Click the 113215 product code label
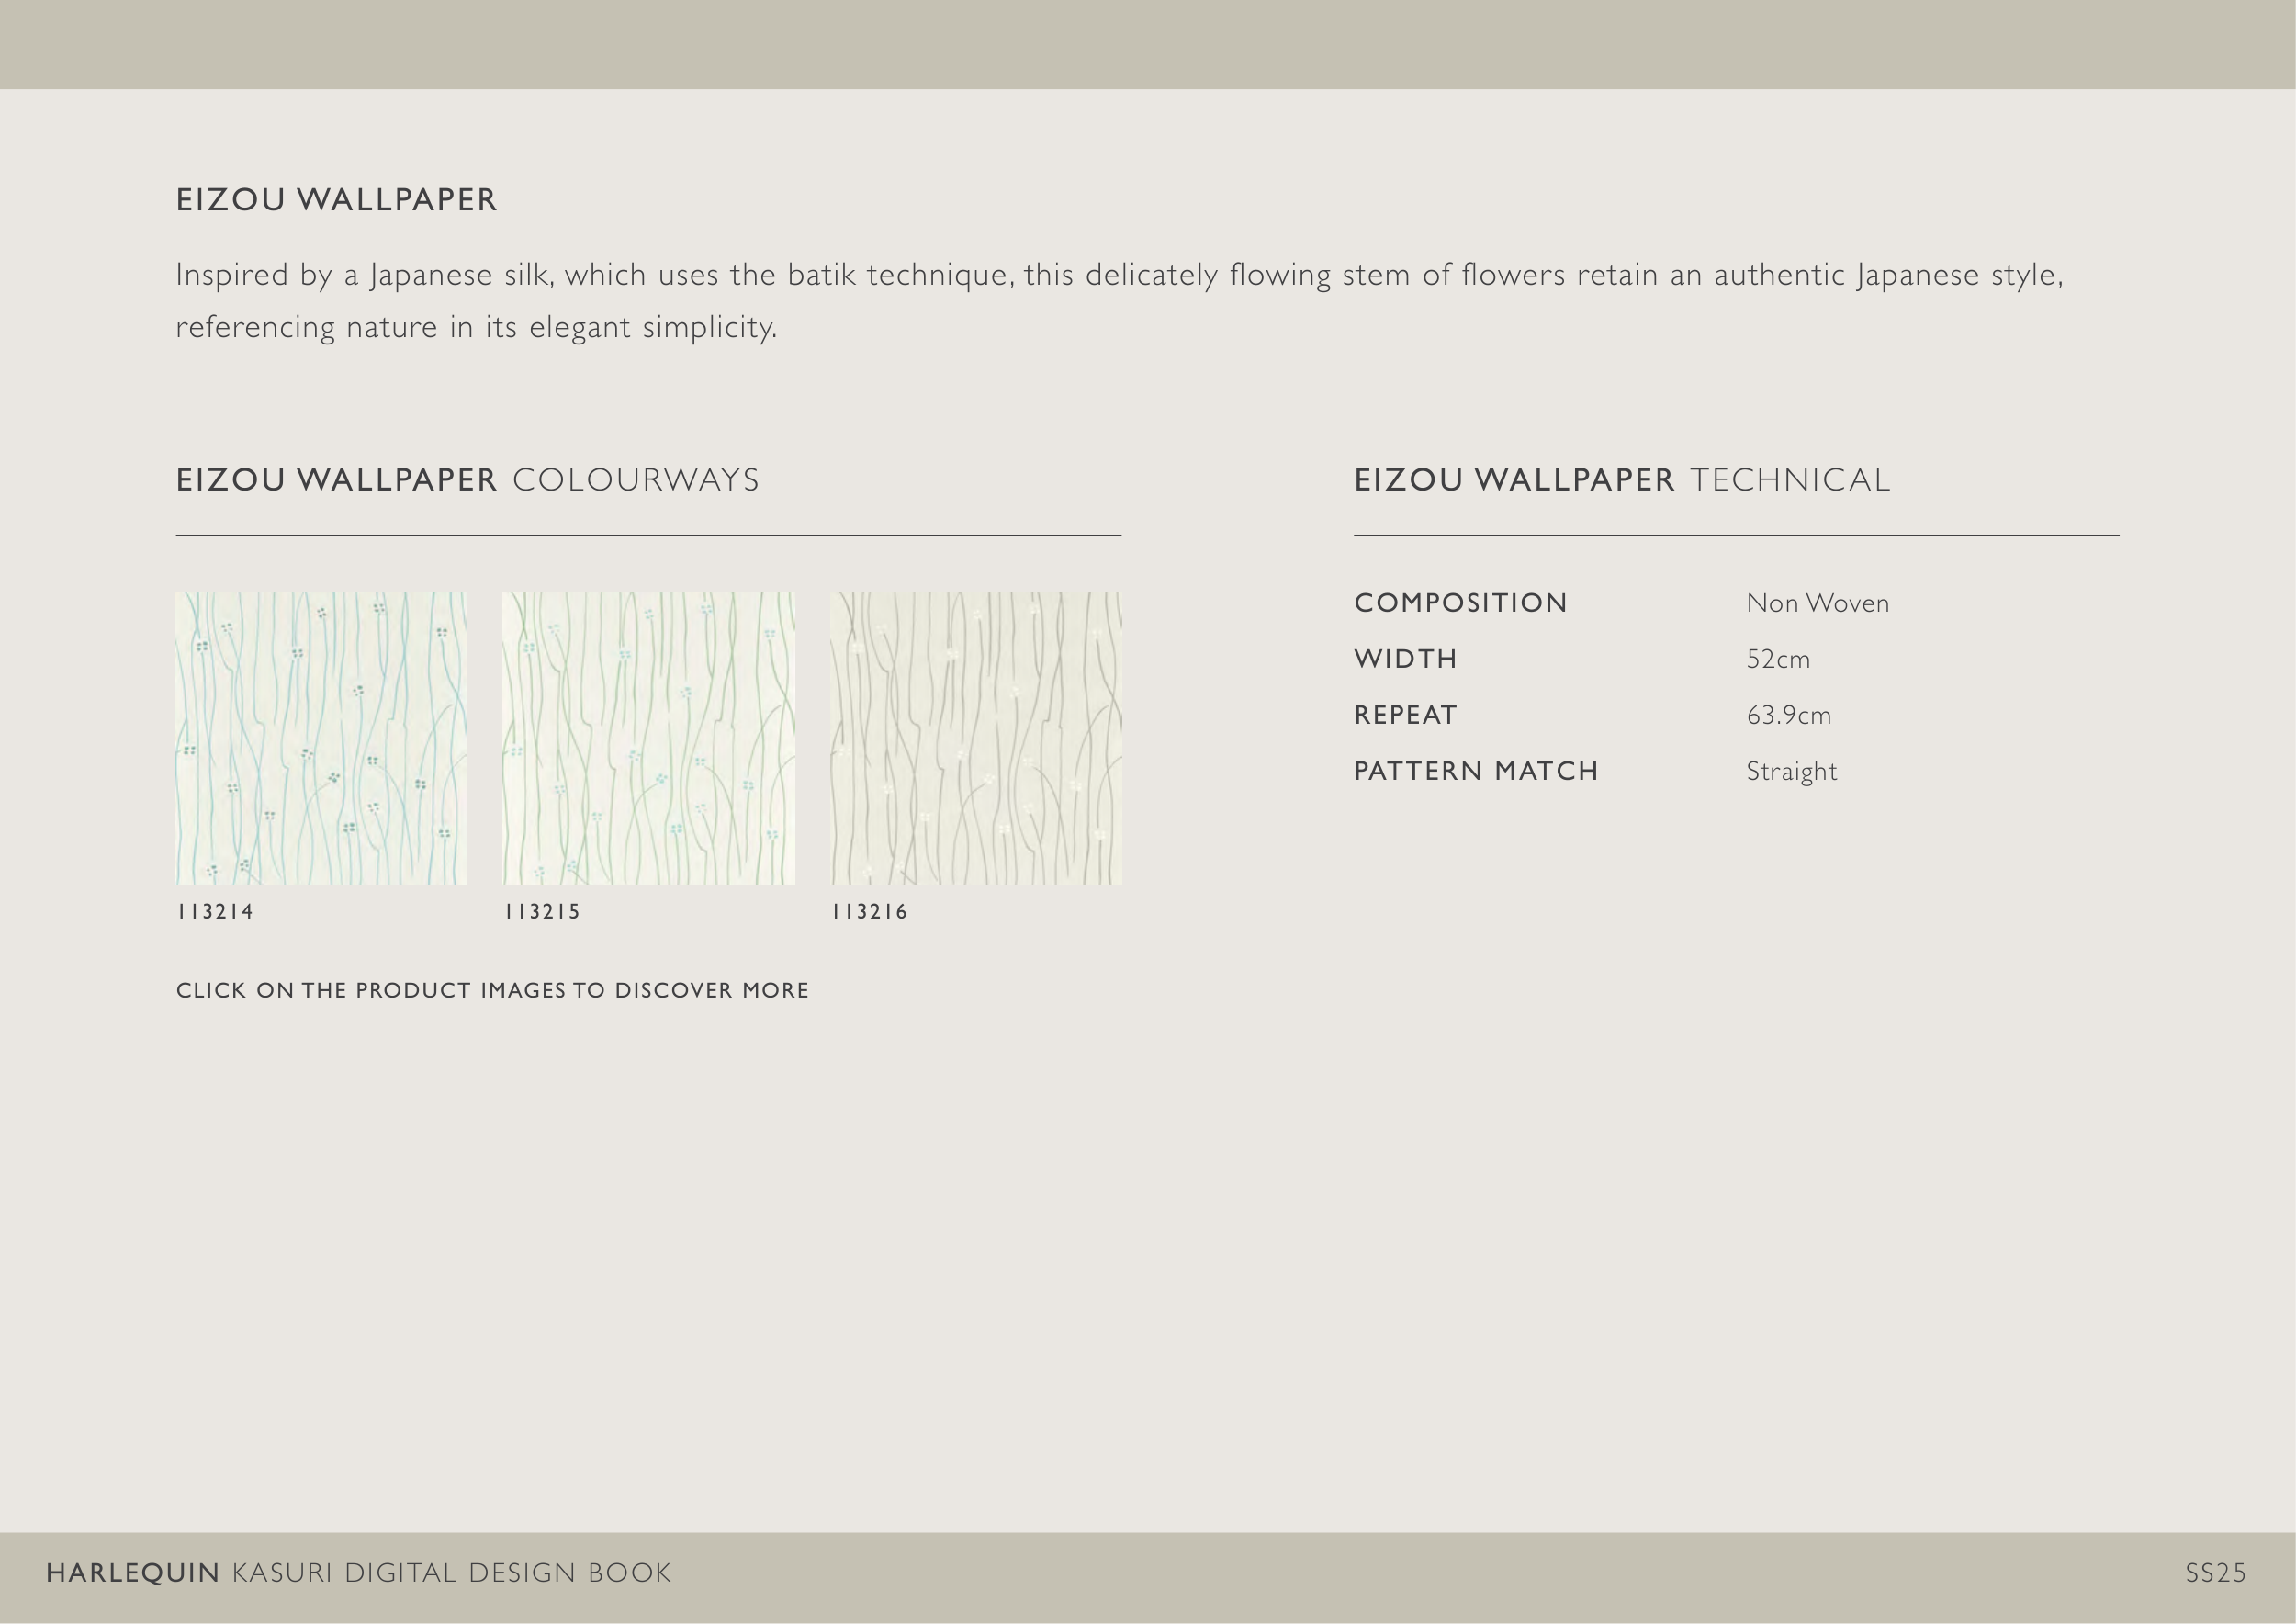The height and width of the screenshot is (1624, 2296). tap(543, 911)
